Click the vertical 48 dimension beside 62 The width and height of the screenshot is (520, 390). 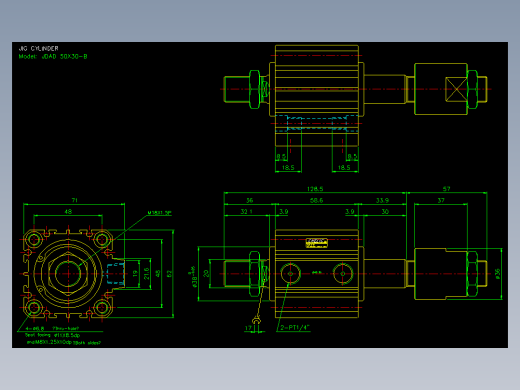click(x=158, y=274)
